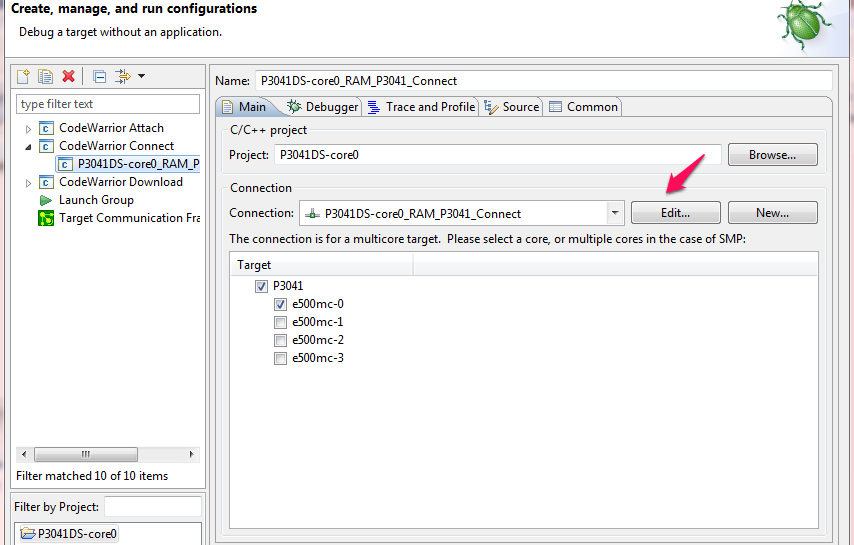This screenshot has height=545, width=854.
Task: Check the e500mc-3 core checkbox
Action: 281,358
